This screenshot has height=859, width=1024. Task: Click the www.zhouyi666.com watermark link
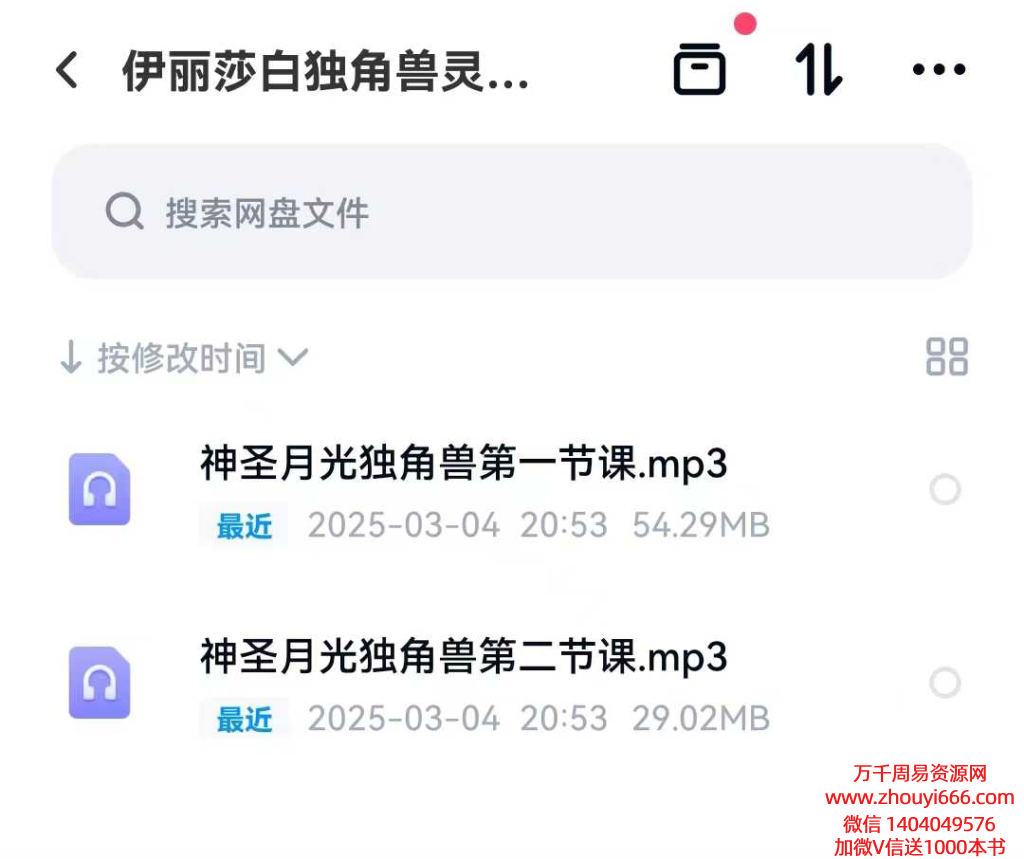pos(920,798)
